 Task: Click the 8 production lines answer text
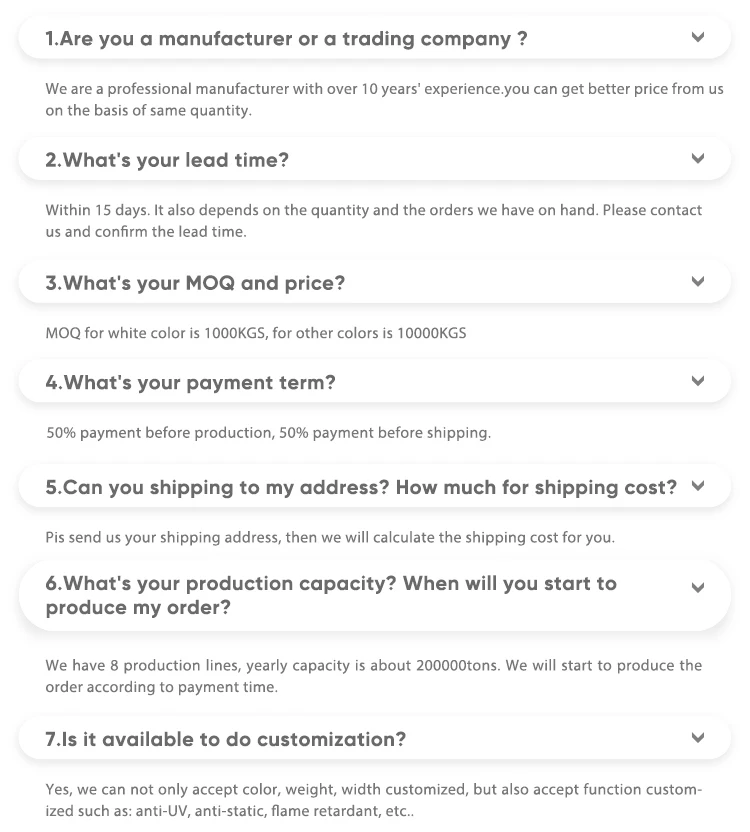[x=373, y=675]
